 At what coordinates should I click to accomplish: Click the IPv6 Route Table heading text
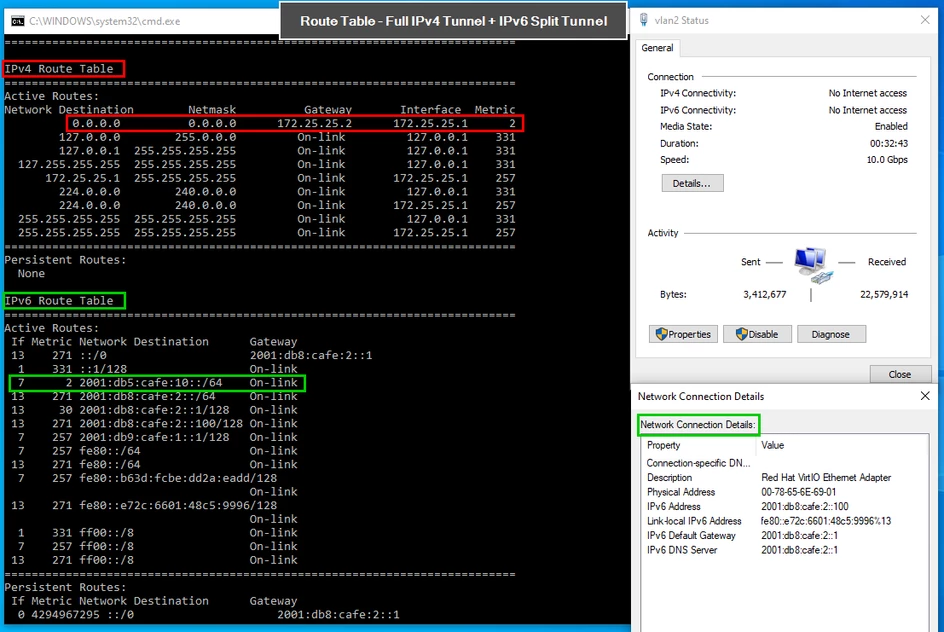coord(59,300)
